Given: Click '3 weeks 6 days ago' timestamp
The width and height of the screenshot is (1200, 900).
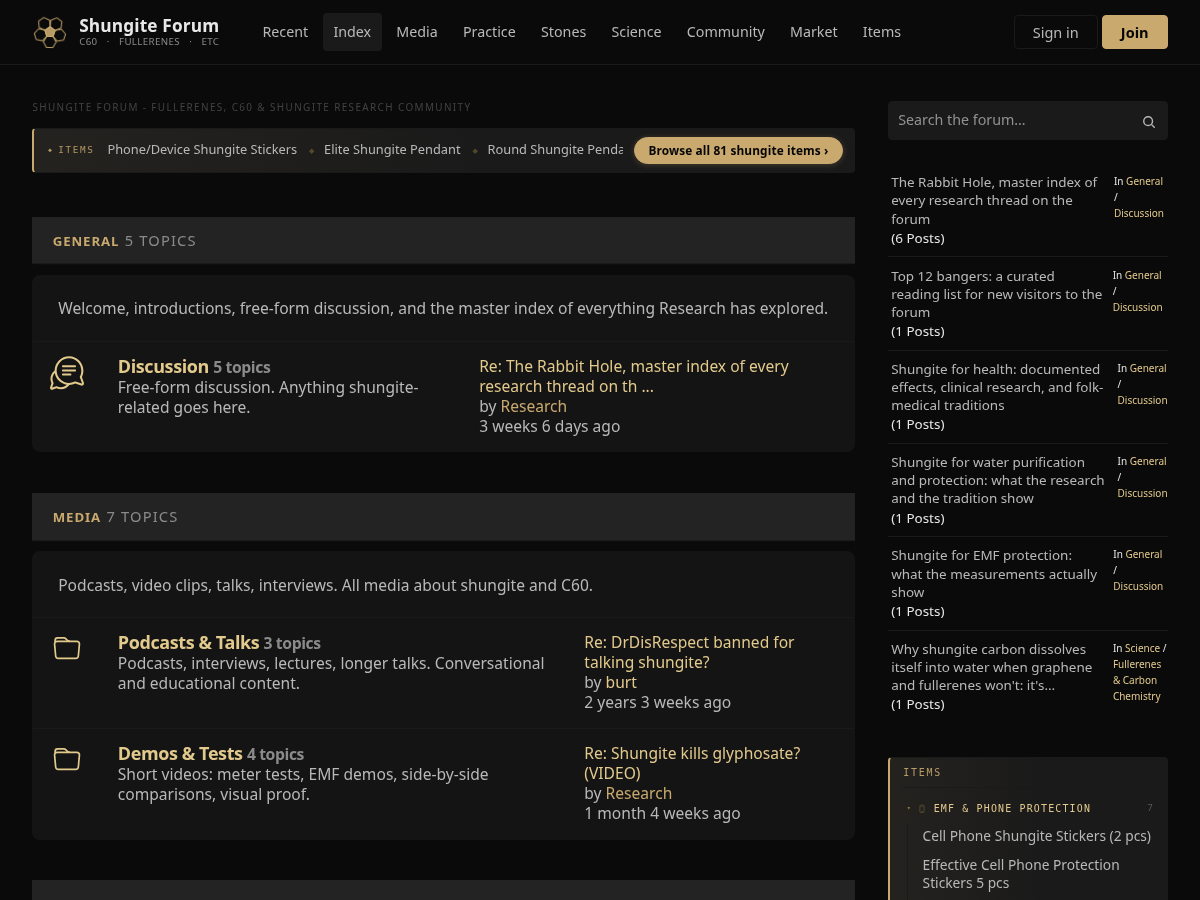Looking at the screenshot, I should point(549,426).
